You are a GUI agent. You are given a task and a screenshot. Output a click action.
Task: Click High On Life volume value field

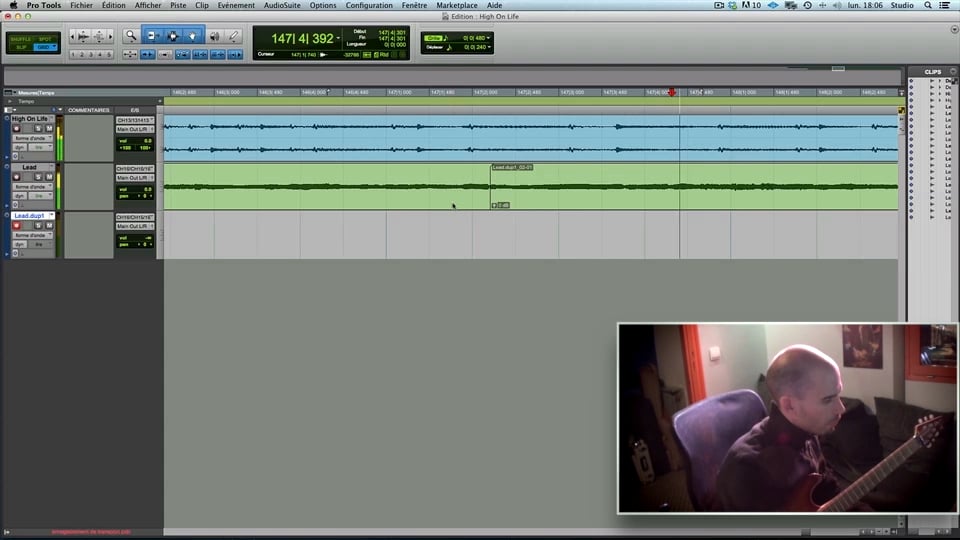tap(135, 141)
